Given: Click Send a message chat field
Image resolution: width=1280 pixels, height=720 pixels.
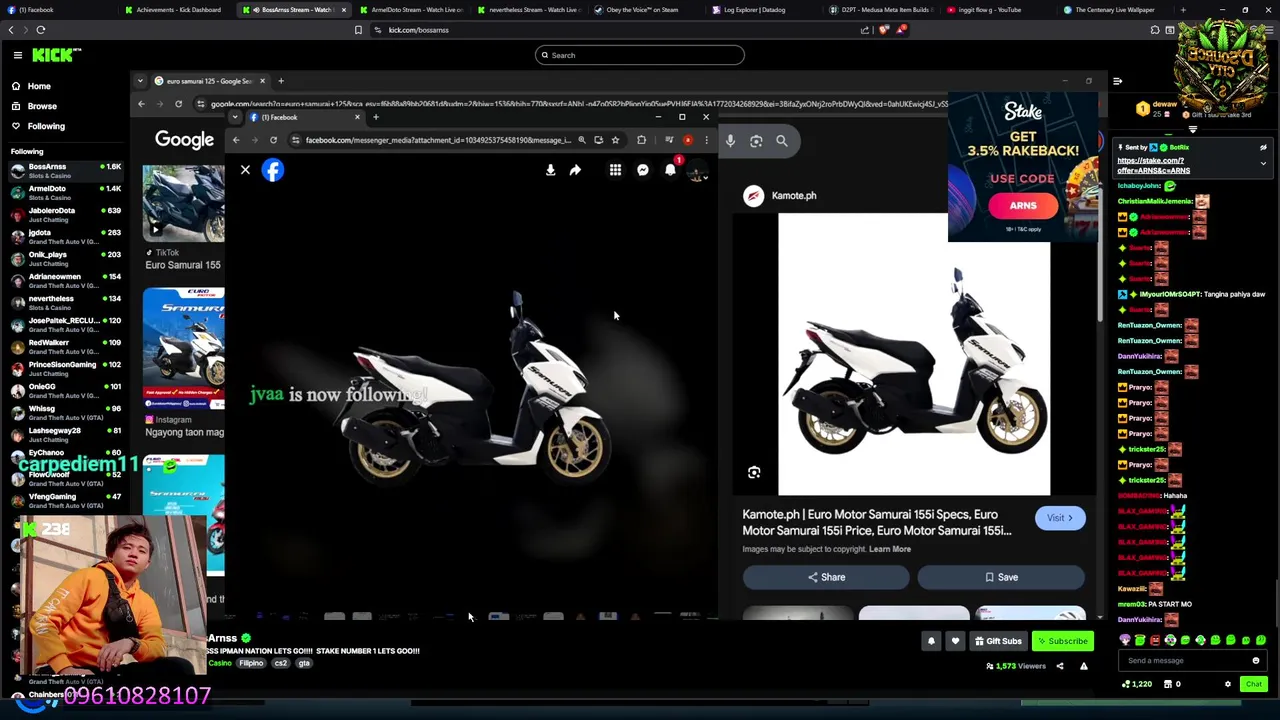Looking at the screenshot, I should tap(1185, 660).
